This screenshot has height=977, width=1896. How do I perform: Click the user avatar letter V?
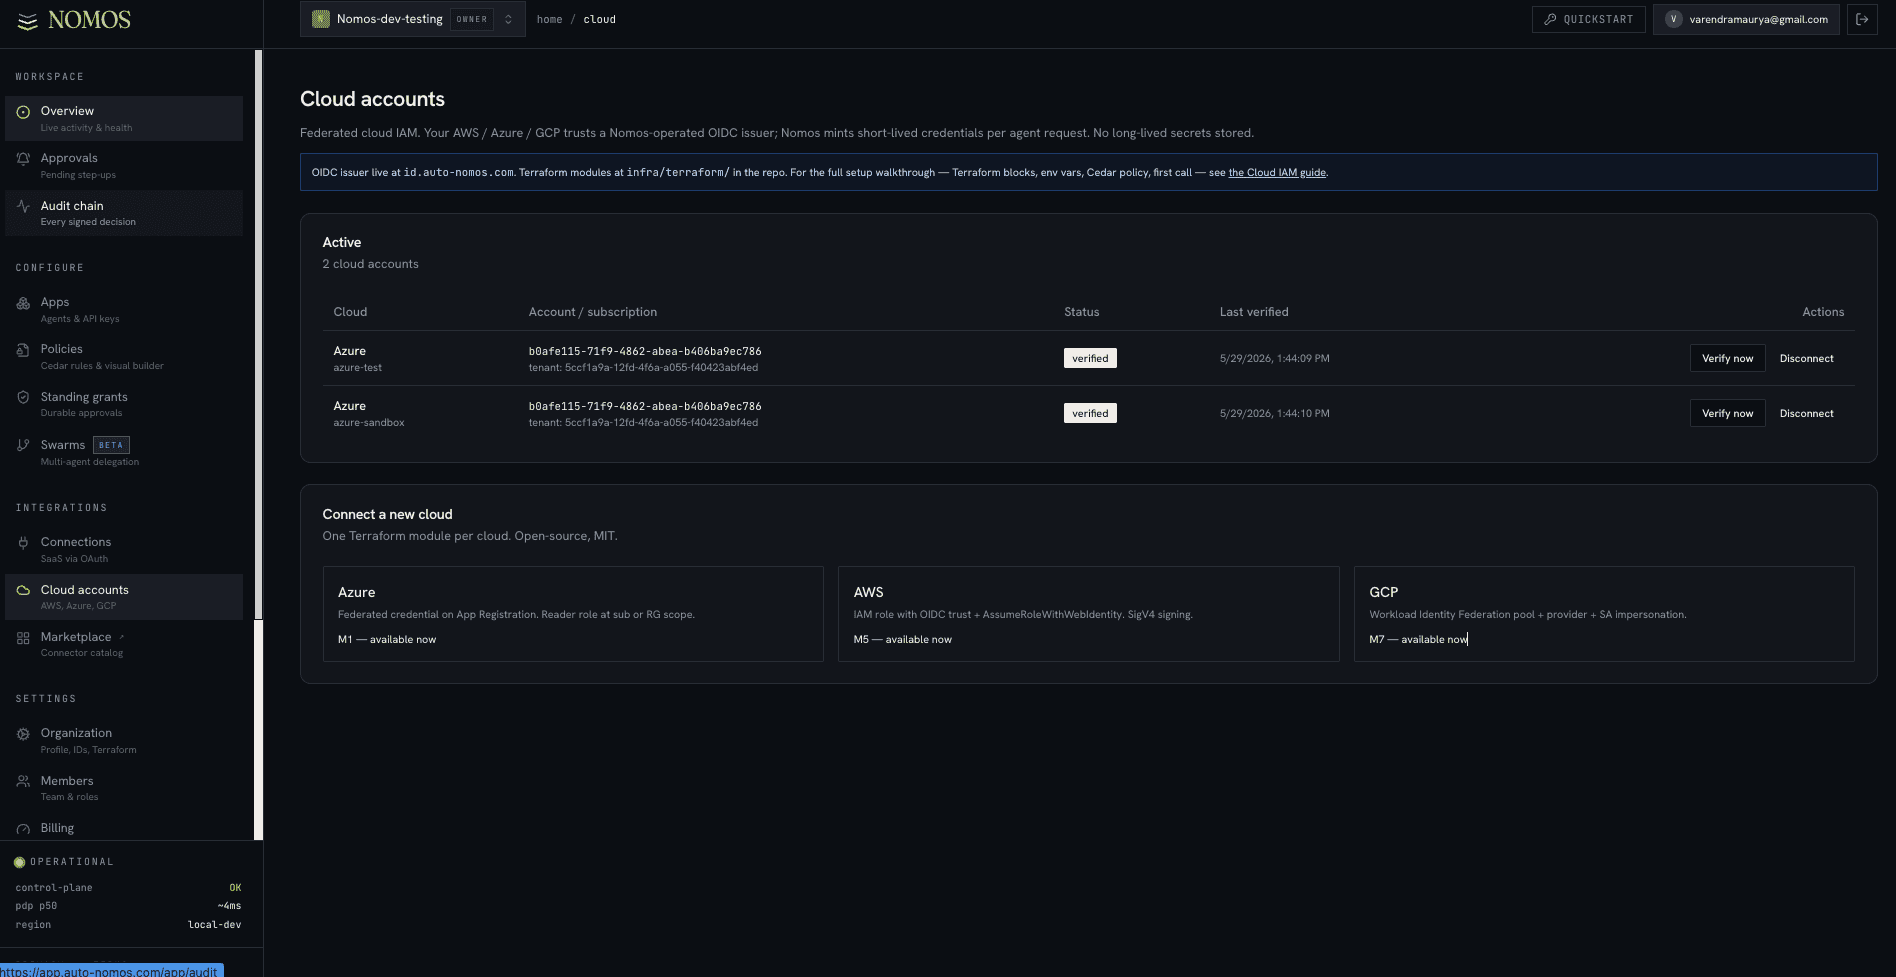[x=1673, y=19]
